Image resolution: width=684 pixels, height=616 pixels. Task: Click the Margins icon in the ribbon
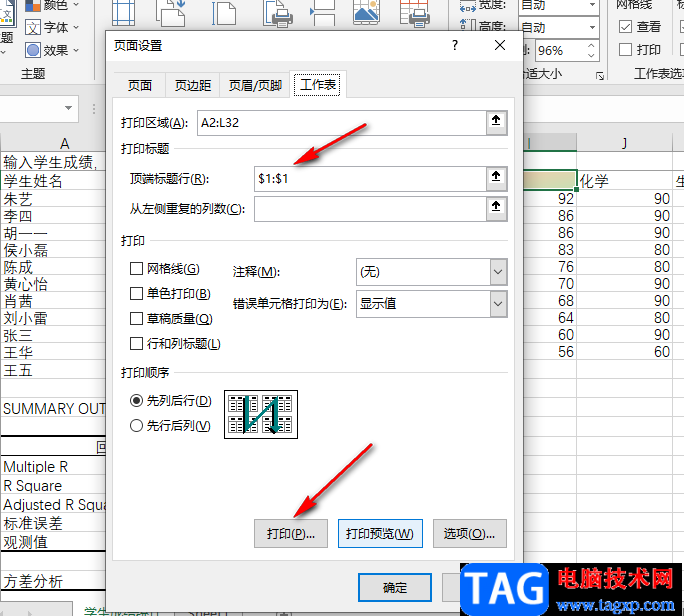123,12
